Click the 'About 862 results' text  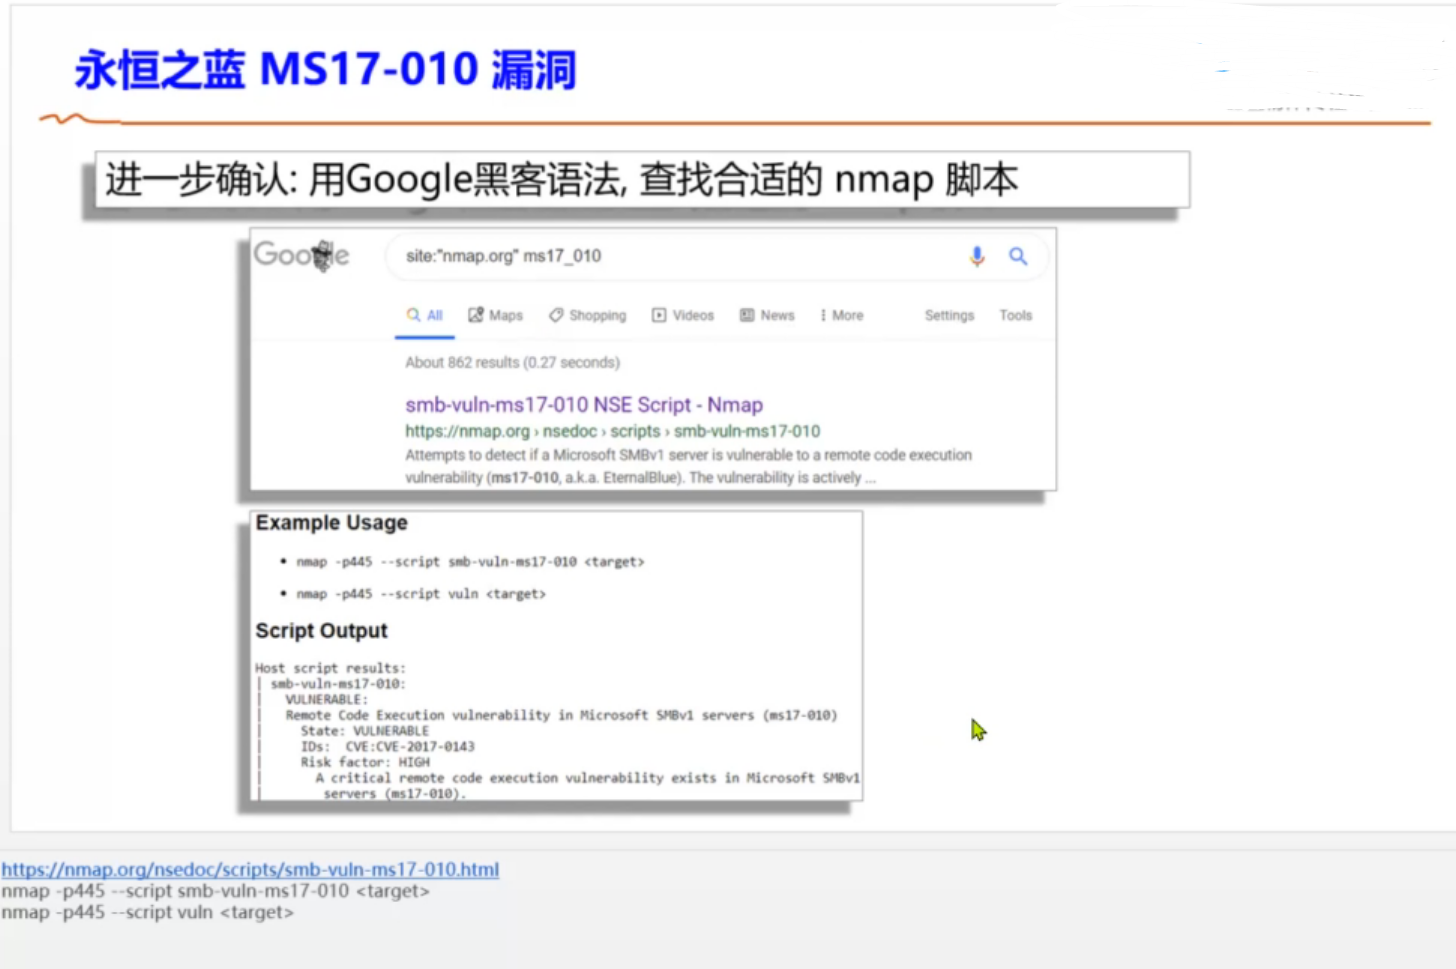[x=512, y=362]
